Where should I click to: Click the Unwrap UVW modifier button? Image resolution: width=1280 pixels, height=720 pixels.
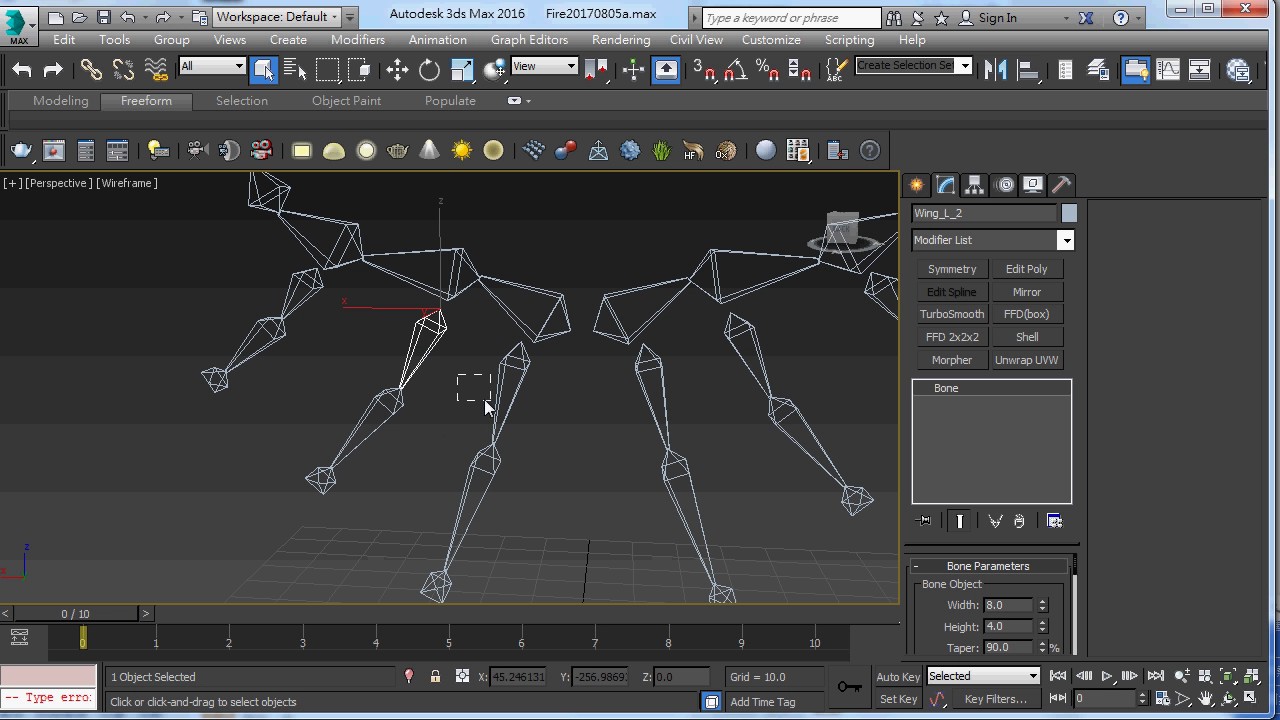click(x=1027, y=360)
